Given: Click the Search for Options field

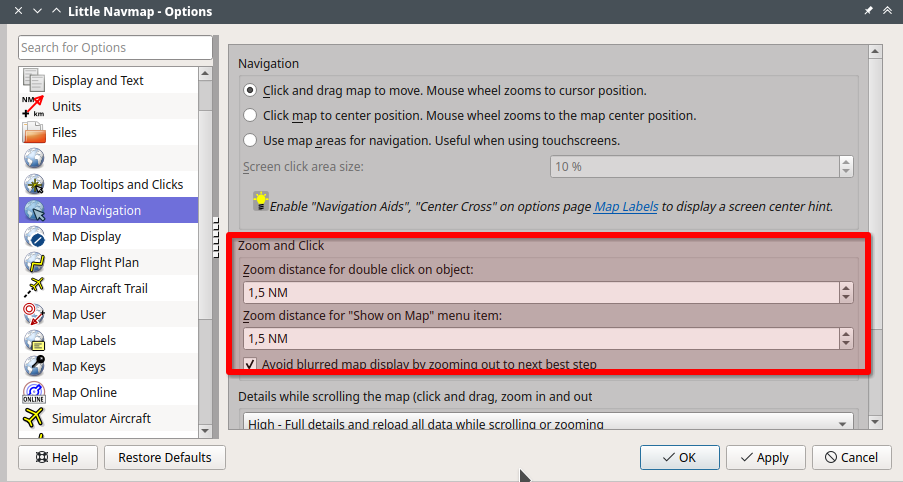Looking at the screenshot, I should (x=115, y=47).
